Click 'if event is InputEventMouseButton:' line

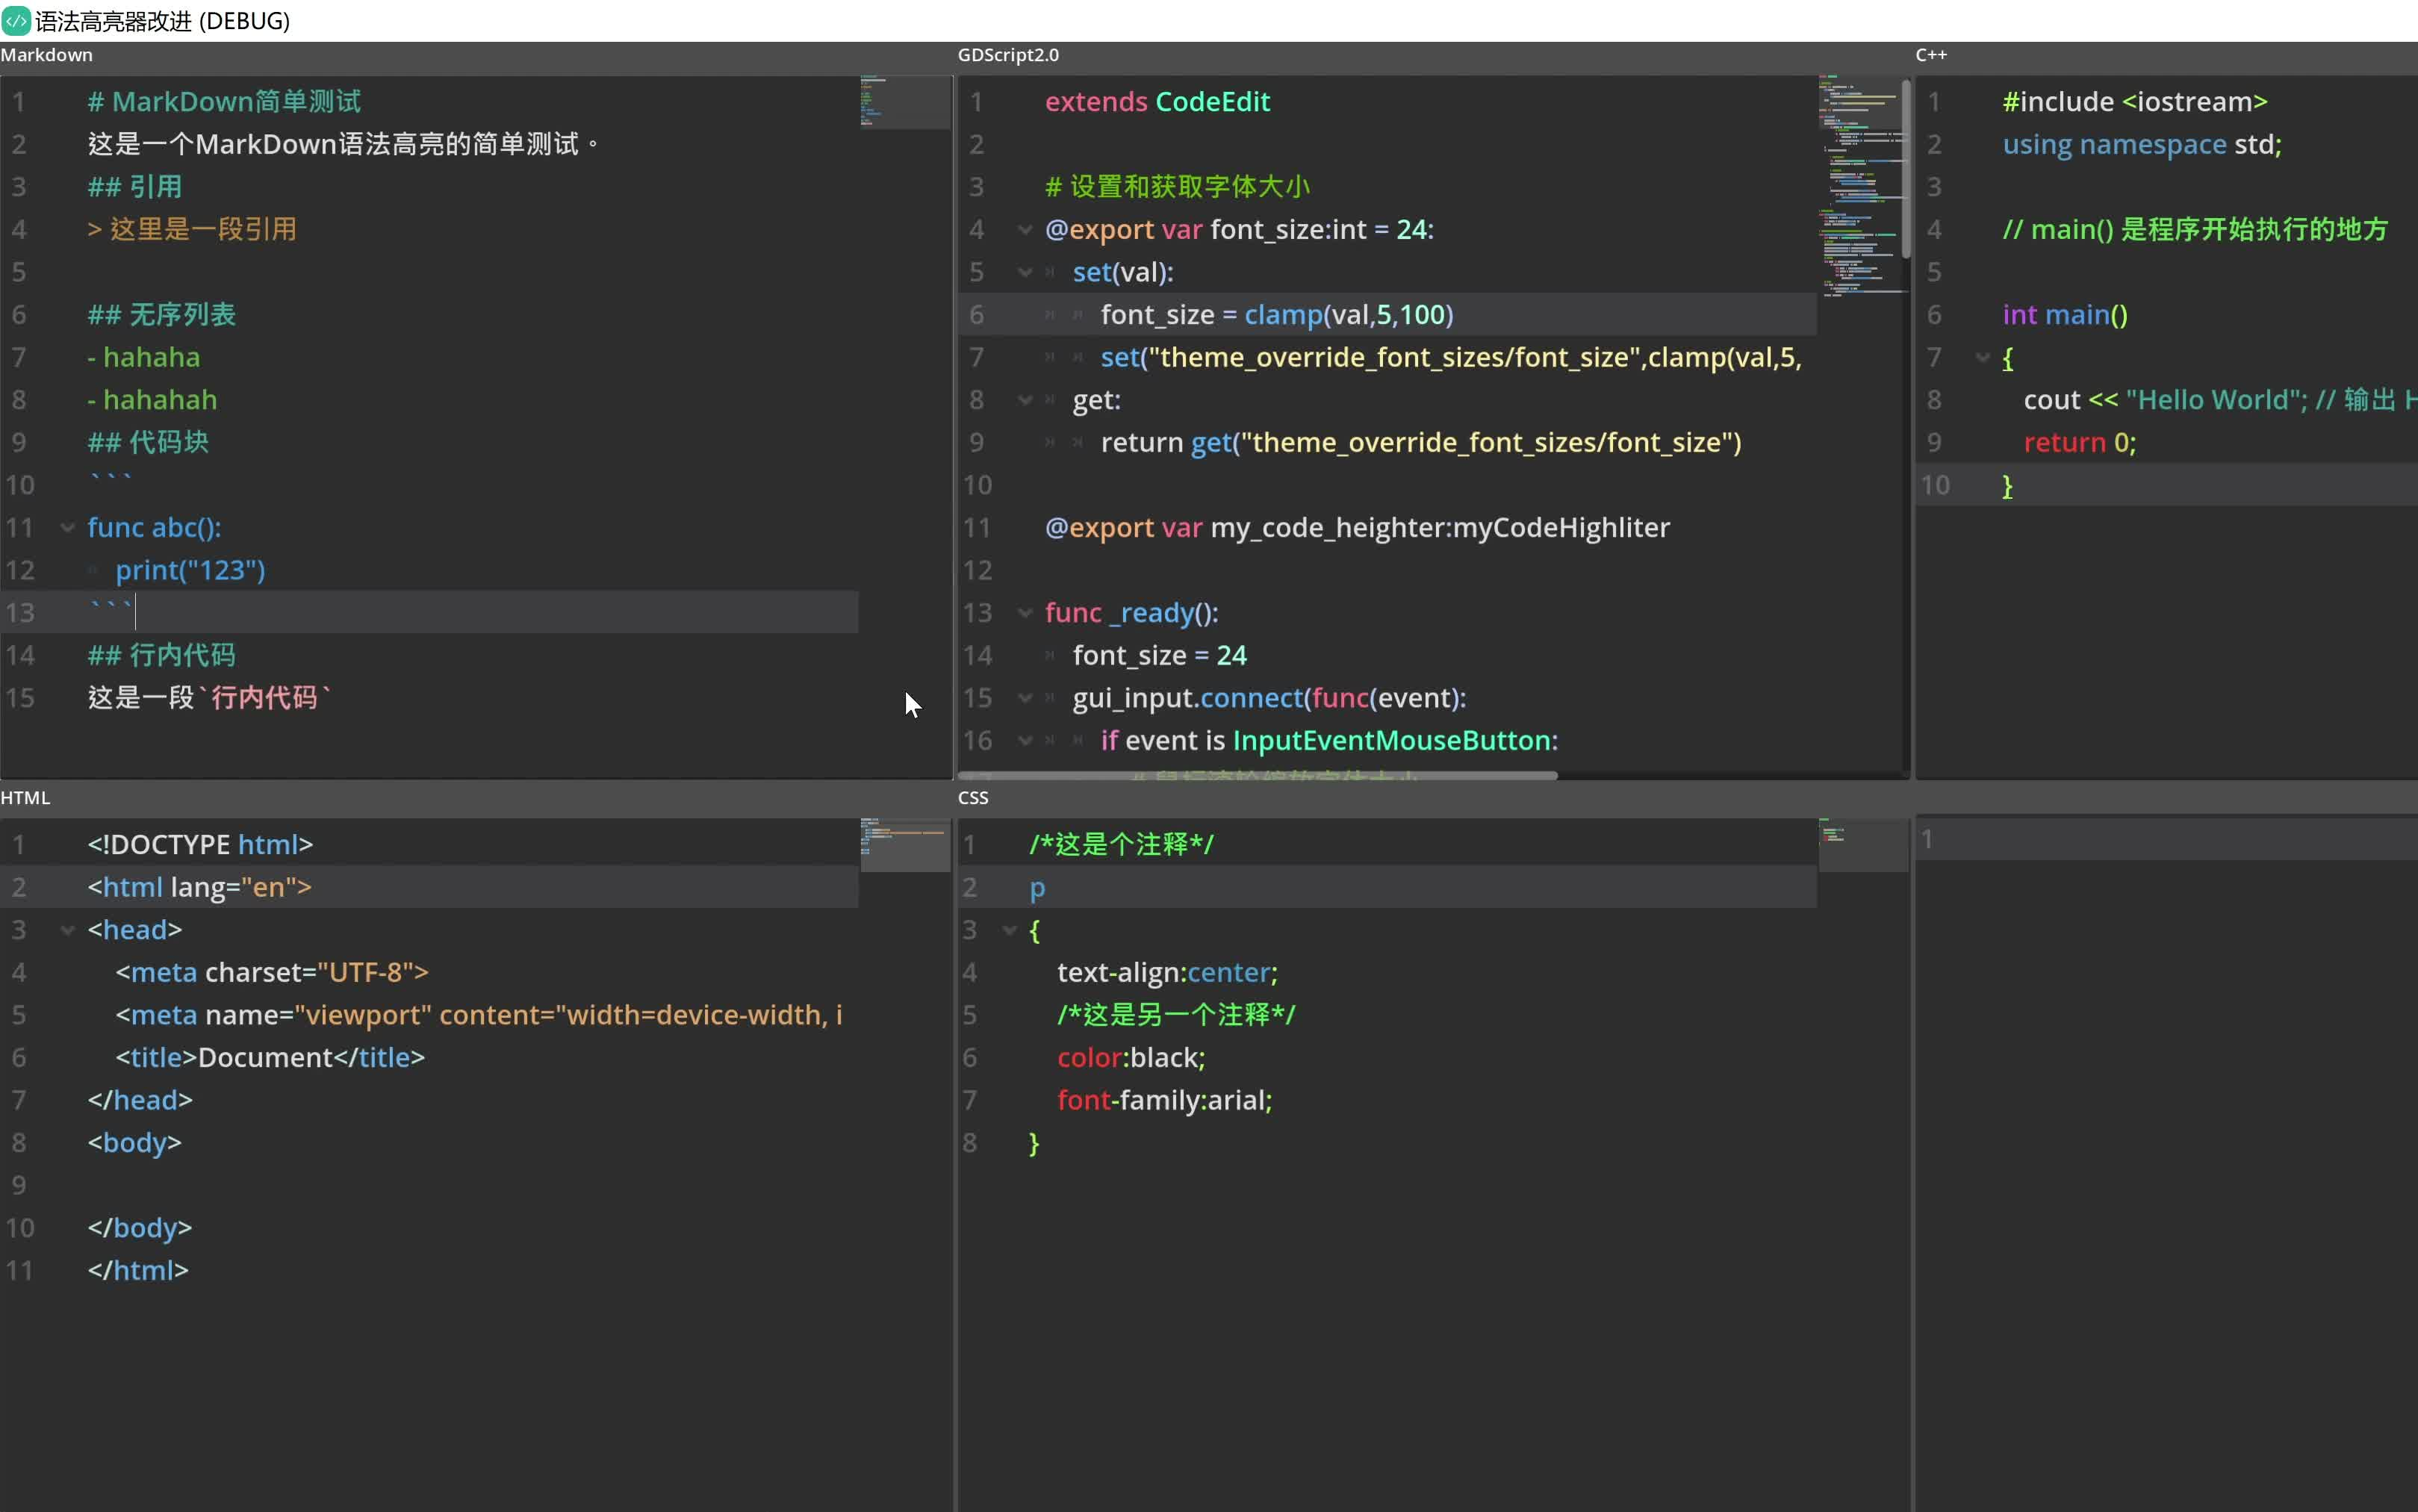click(x=1329, y=741)
